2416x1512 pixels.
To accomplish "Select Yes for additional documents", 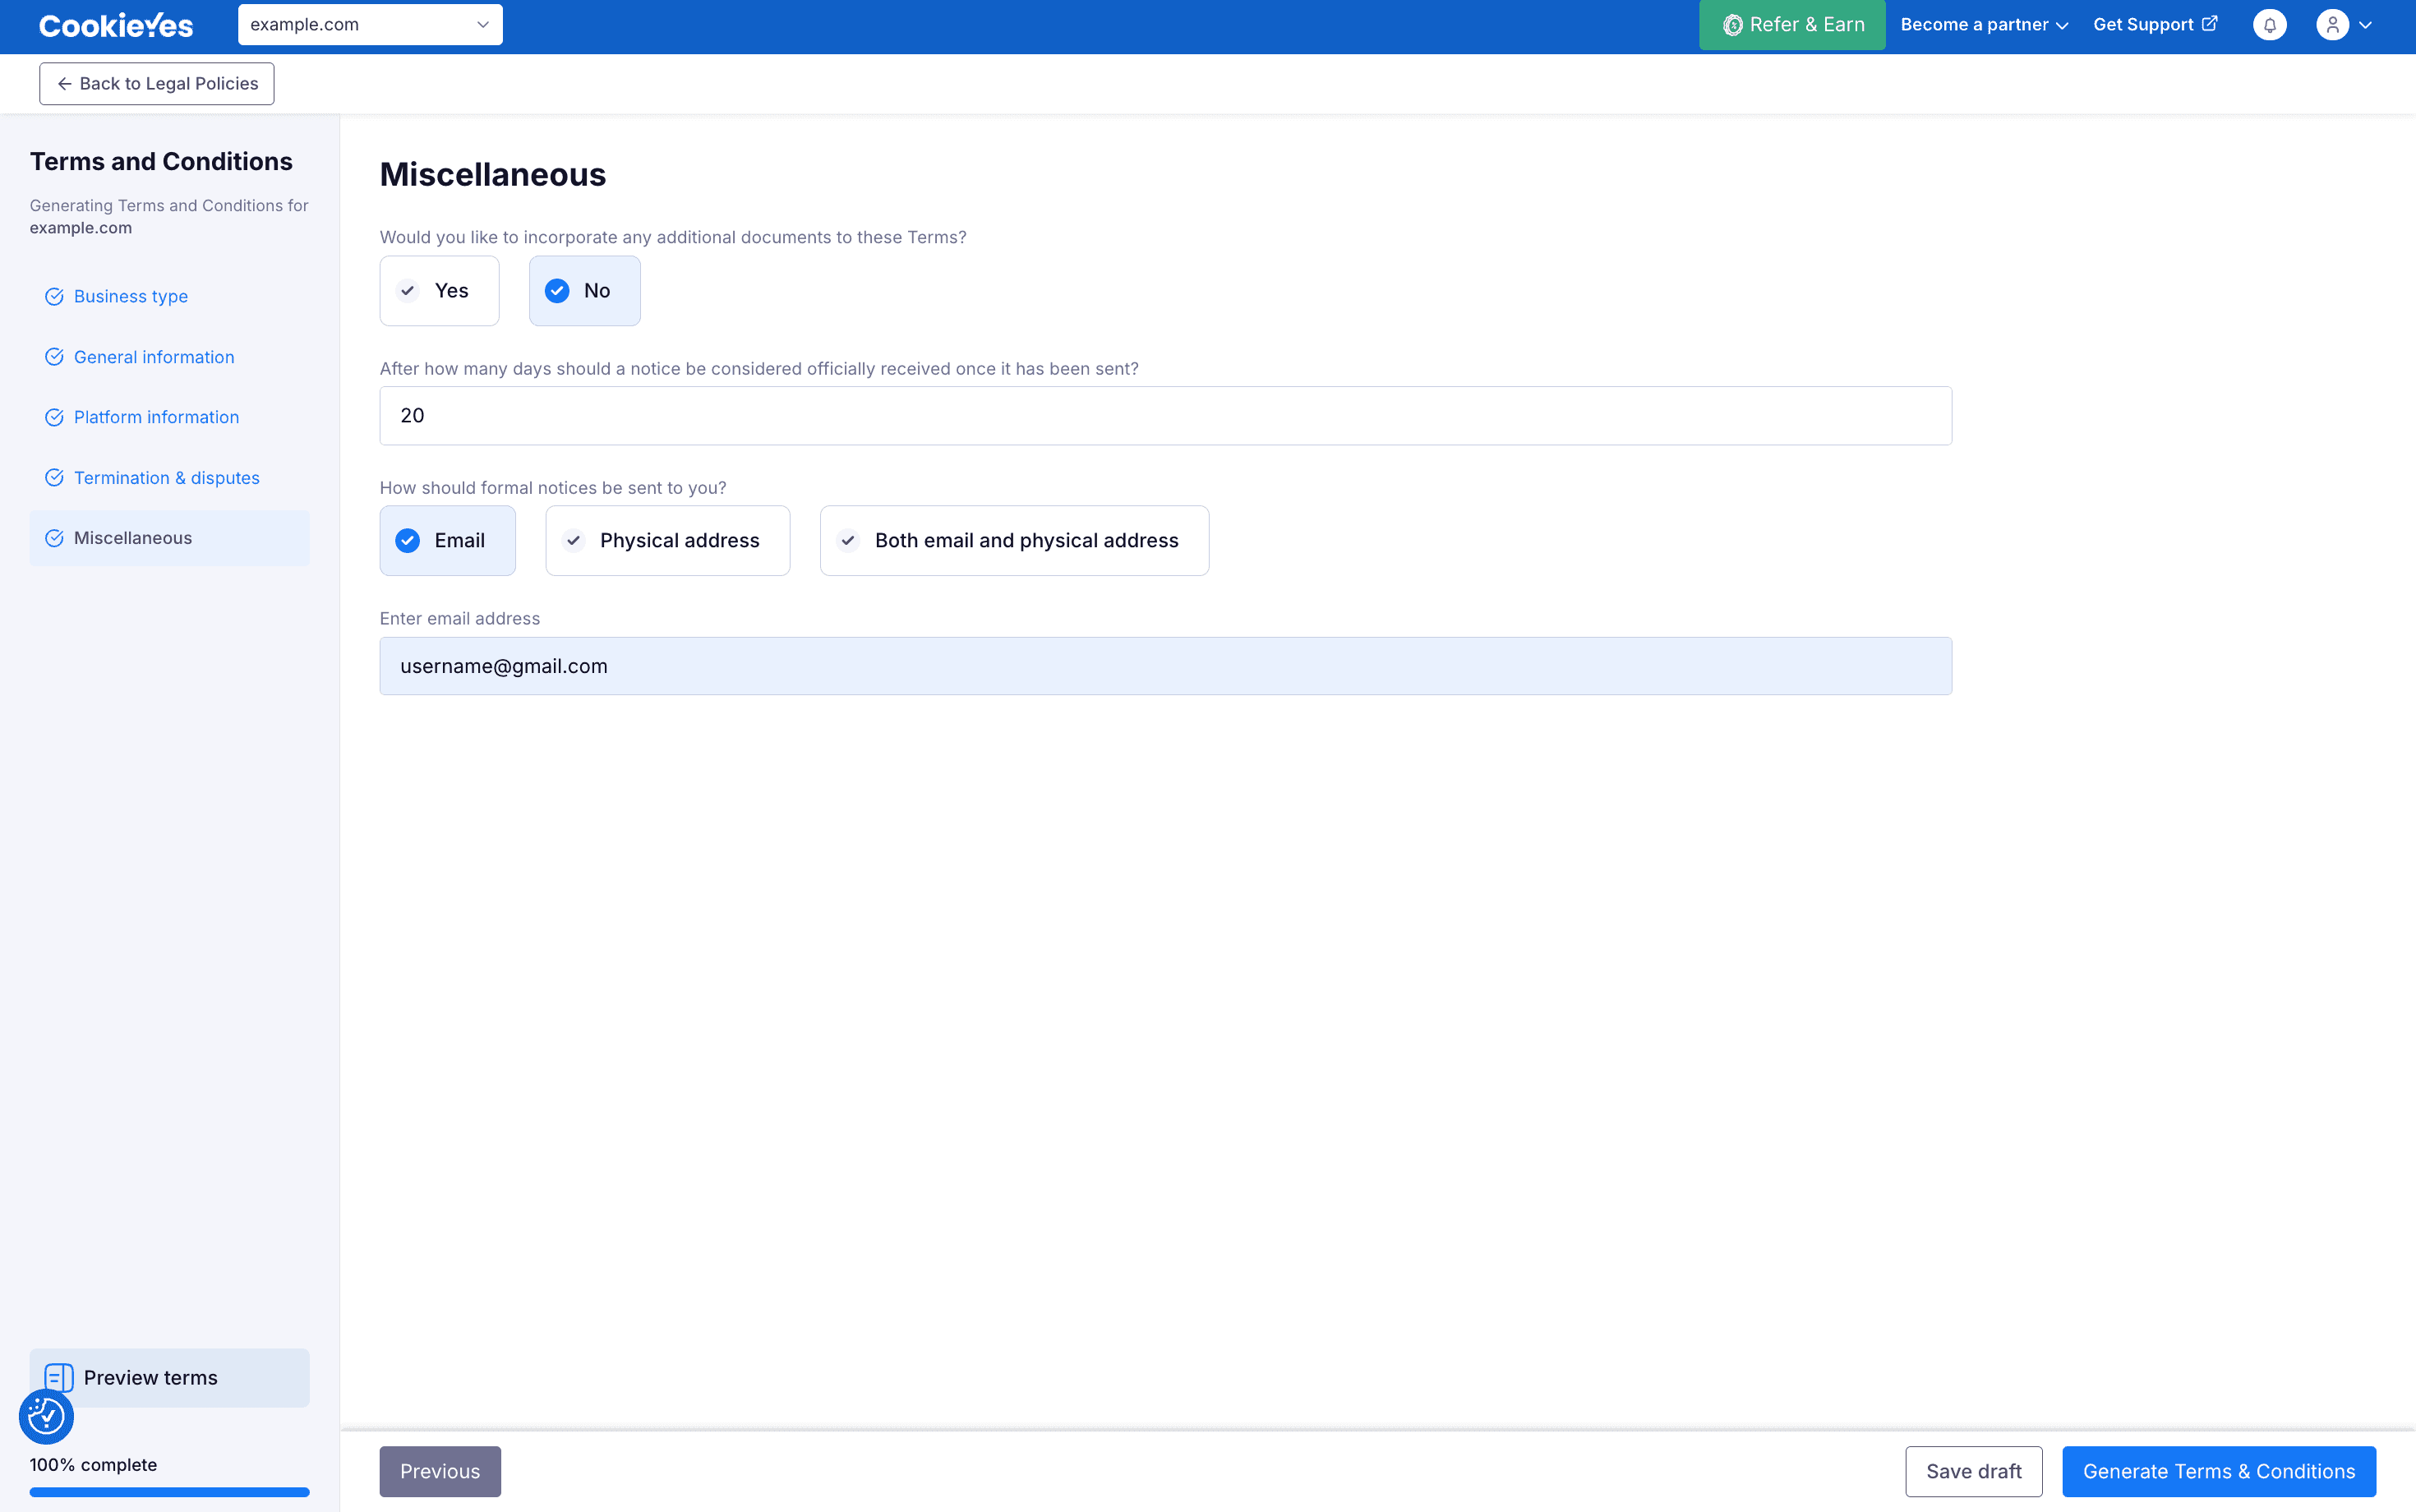I will 439,291.
